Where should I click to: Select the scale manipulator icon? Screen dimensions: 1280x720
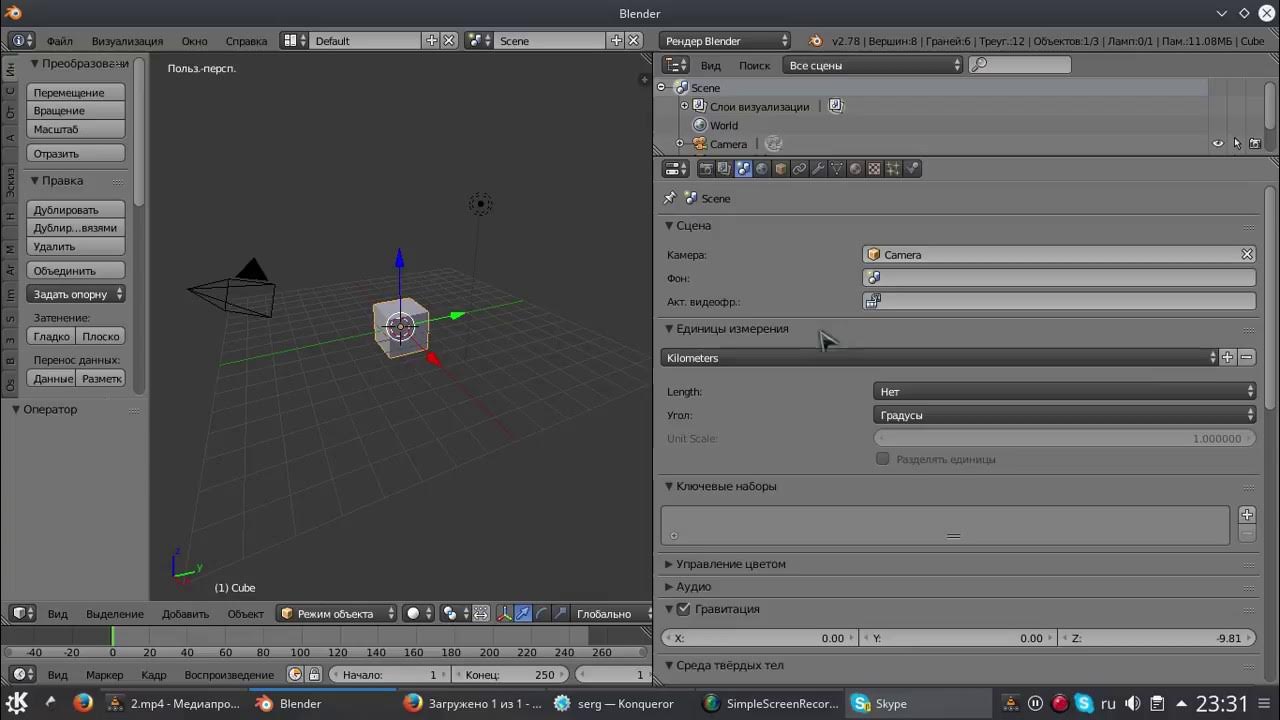(560, 614)
